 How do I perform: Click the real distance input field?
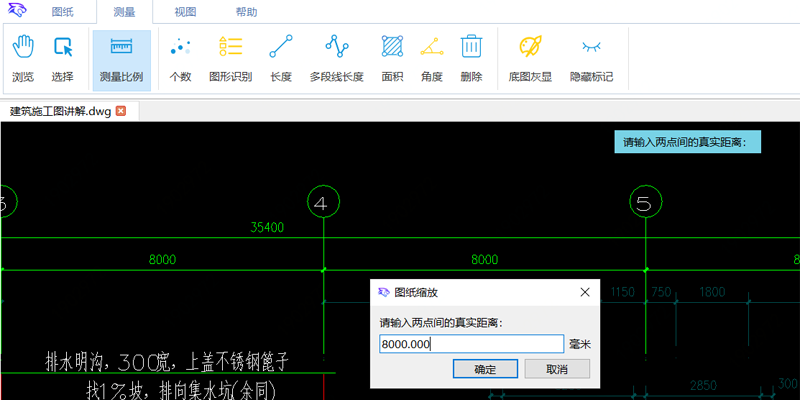tap(471, 344)
